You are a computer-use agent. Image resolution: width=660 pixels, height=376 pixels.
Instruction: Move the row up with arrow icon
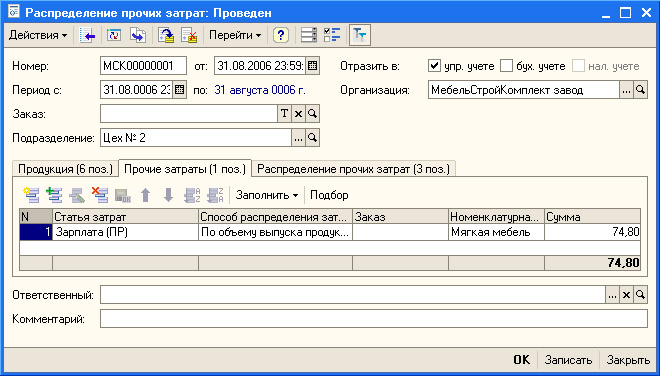(146, 195)
